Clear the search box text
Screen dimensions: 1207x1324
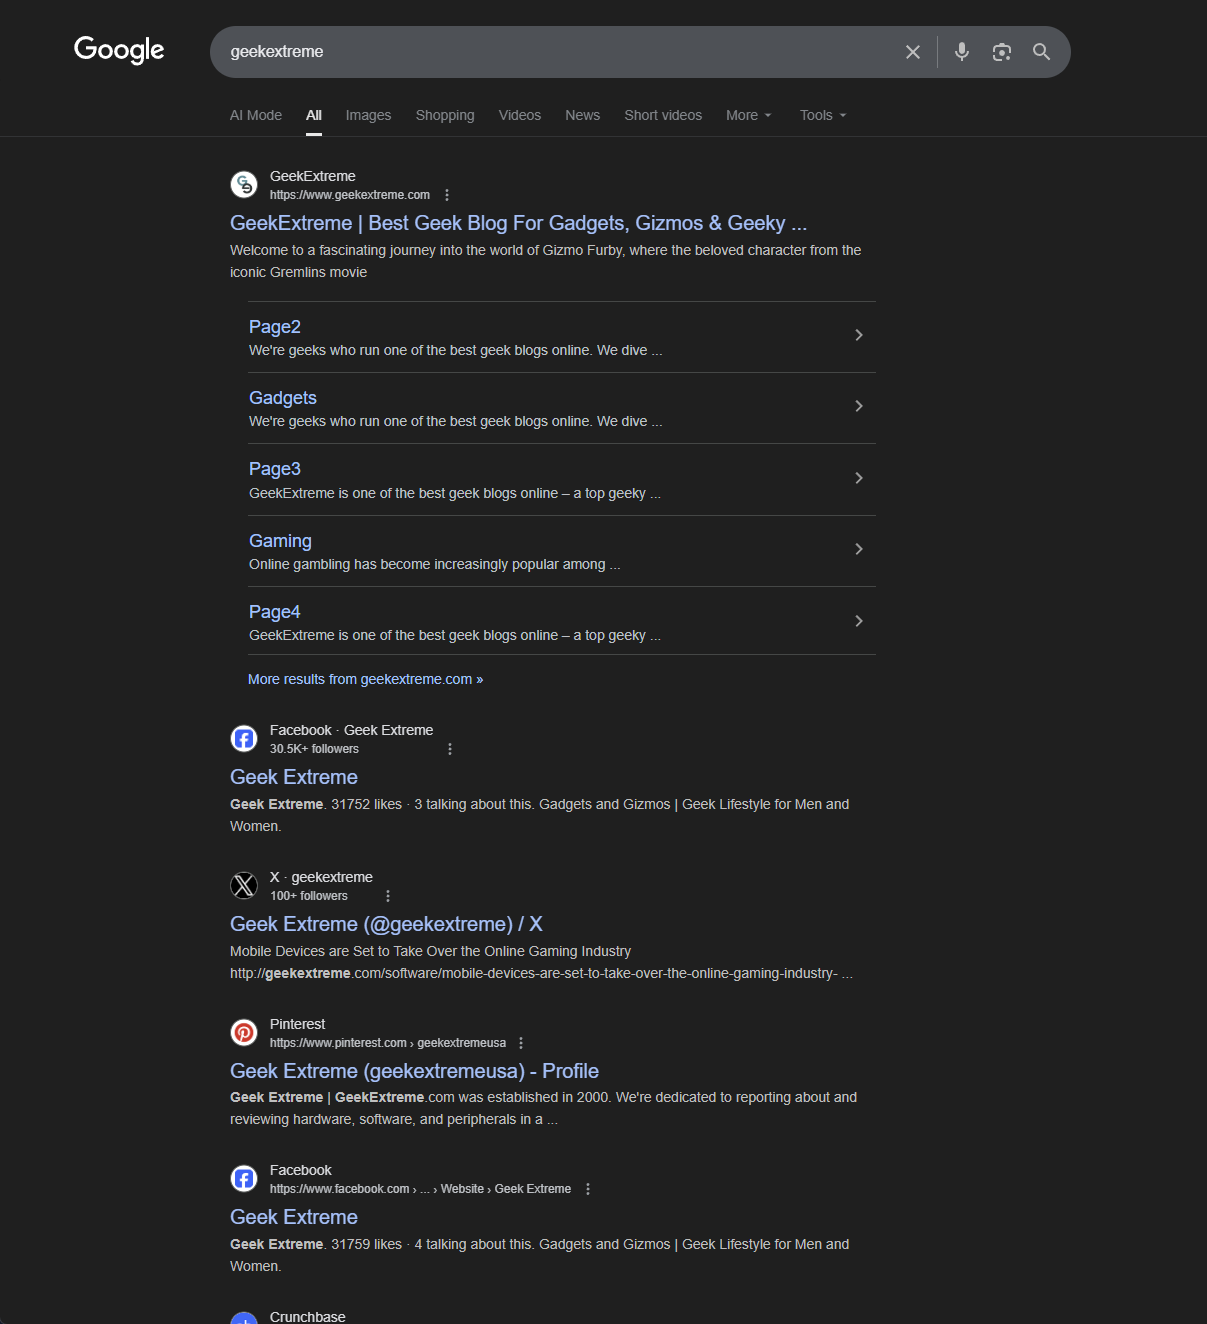912,52
